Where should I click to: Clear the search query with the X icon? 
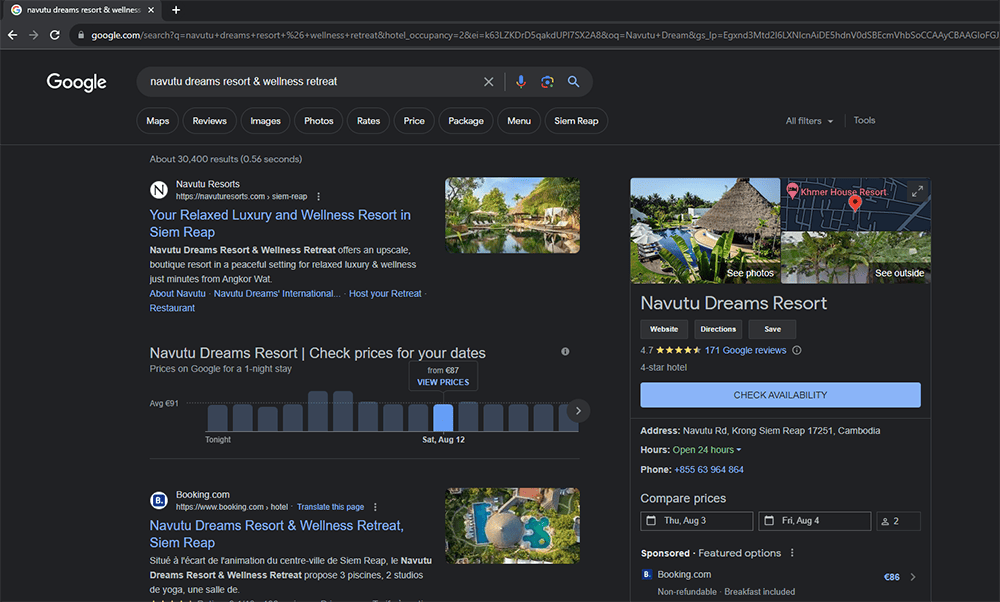pos(488,81)
